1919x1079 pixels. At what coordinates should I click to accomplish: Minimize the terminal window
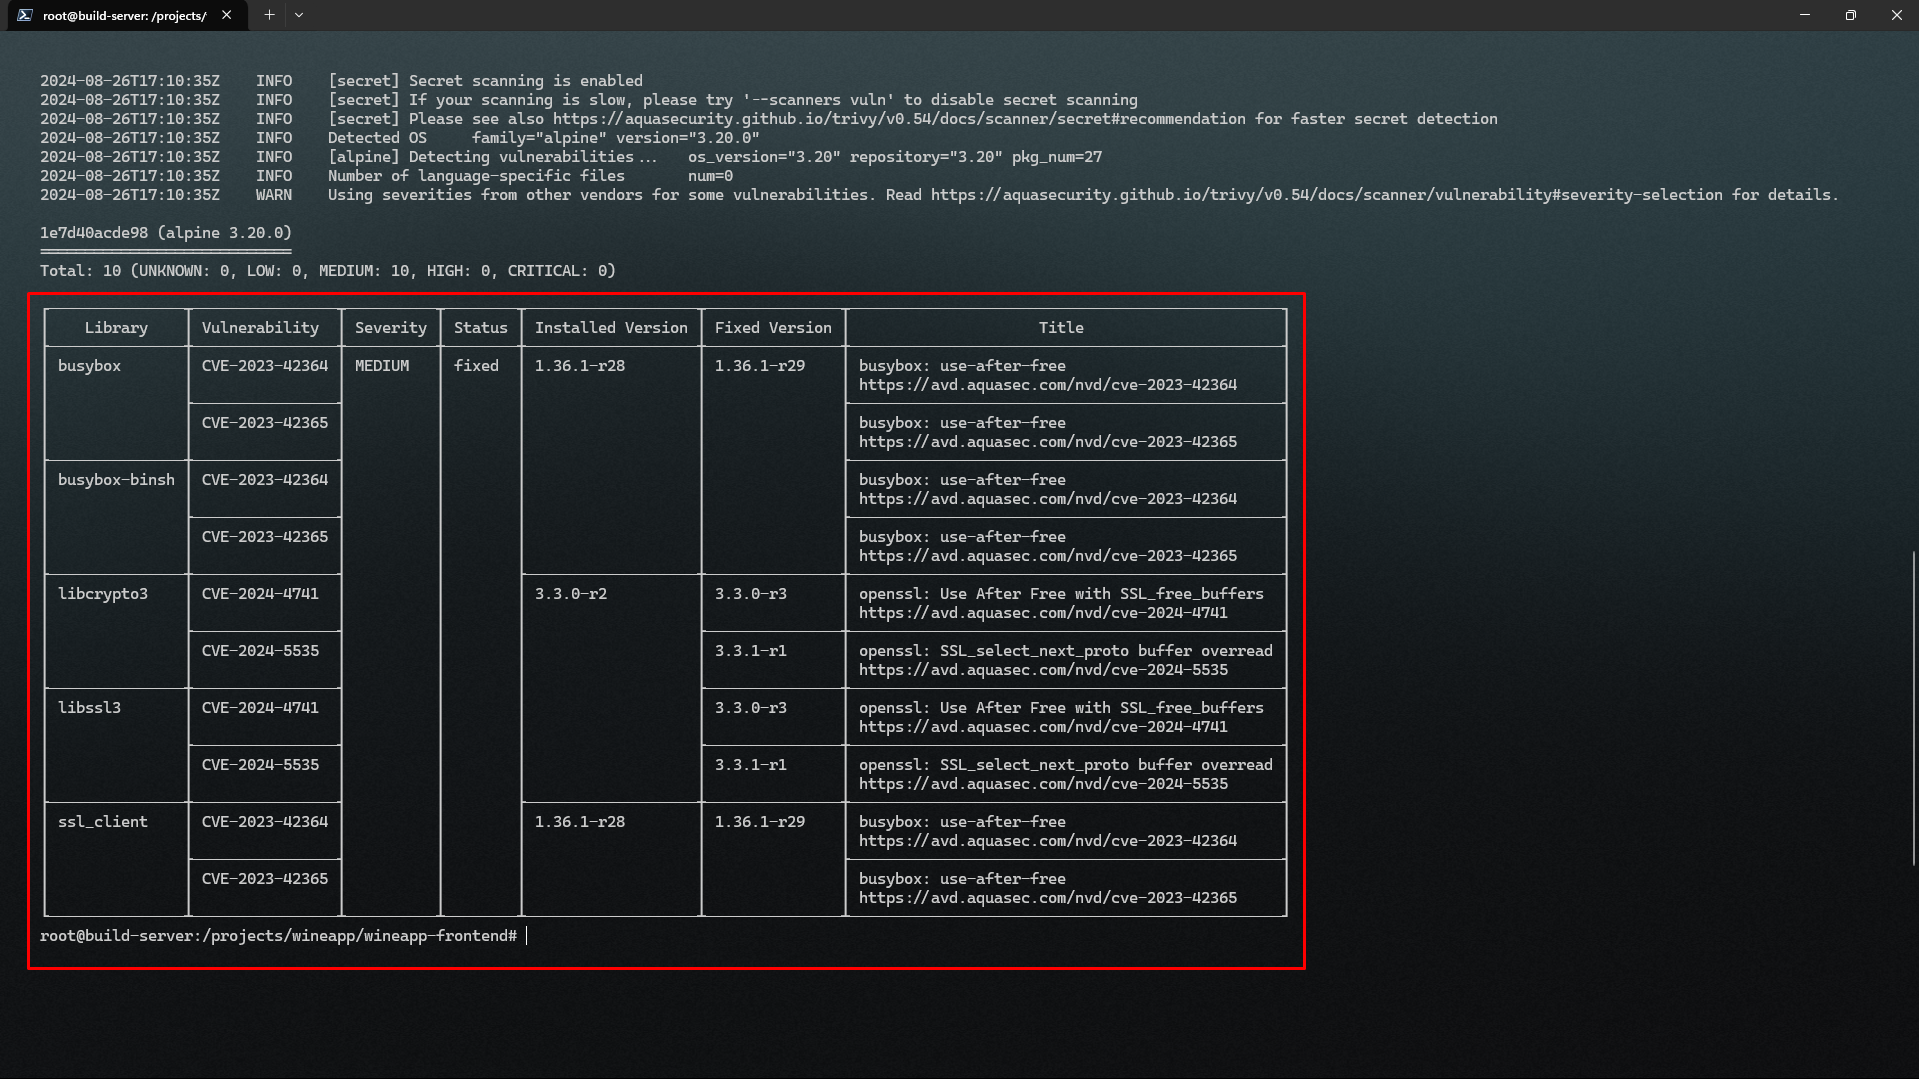(x=1805, y=15)
